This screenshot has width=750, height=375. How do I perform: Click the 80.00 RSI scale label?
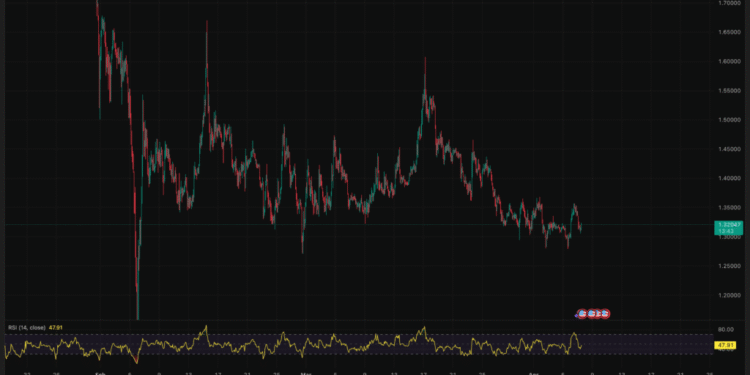tap(726, 330)
